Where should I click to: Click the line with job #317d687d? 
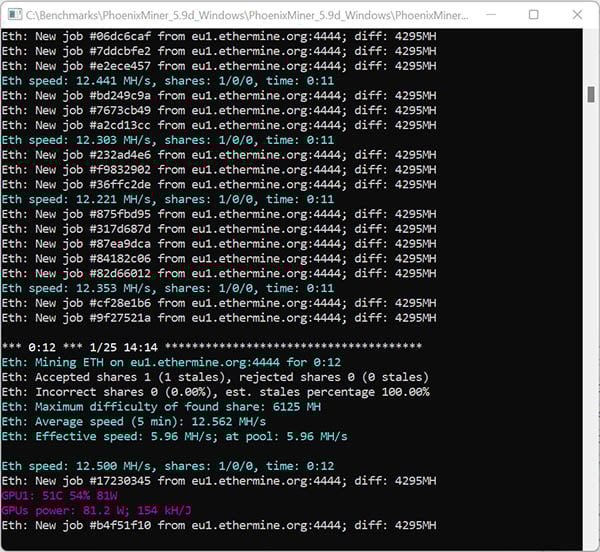pyautogui.click(x=219, y=229)
